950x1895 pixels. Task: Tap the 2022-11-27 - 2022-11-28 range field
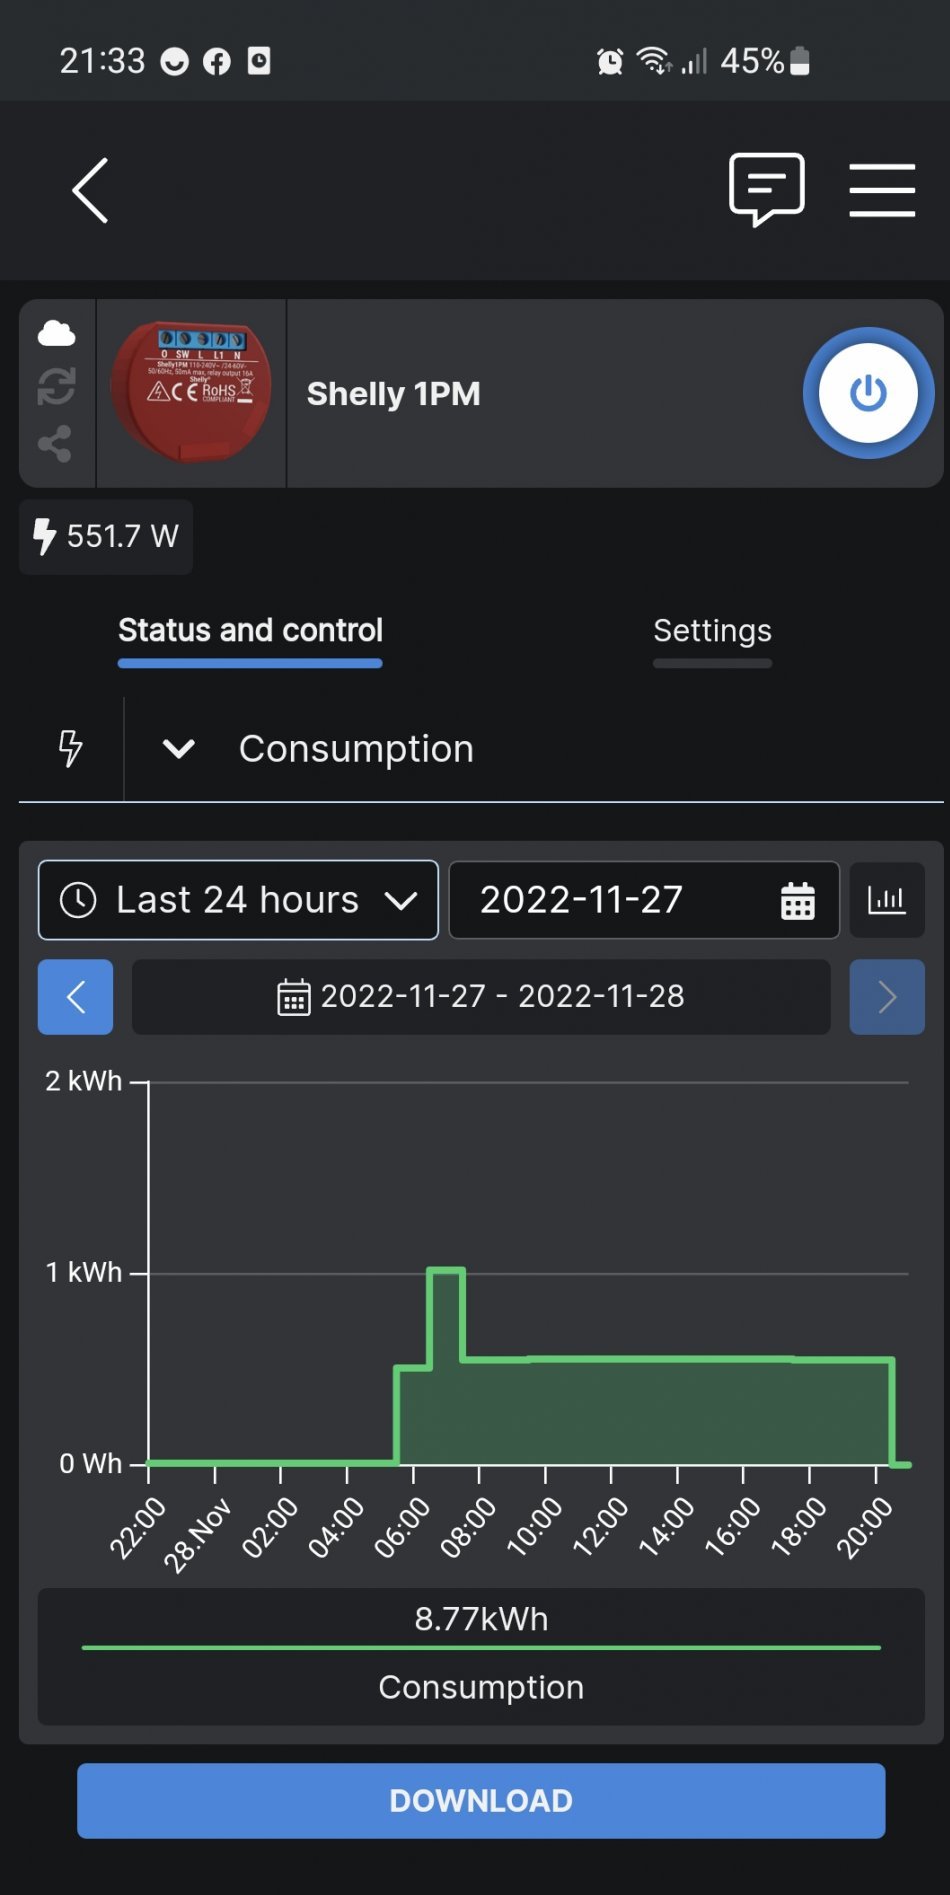point(481,997)
